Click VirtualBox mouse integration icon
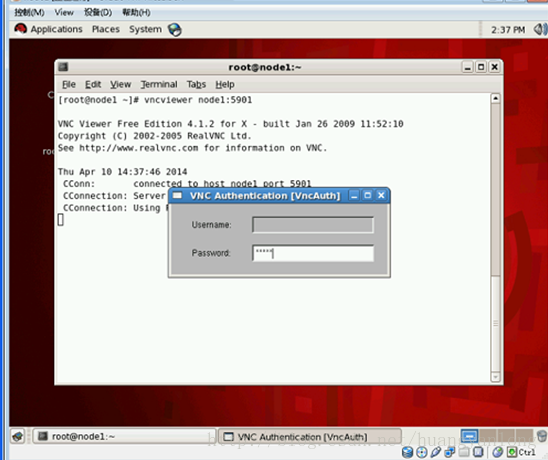This screenshot has height=460, width=548. (498, 453)
